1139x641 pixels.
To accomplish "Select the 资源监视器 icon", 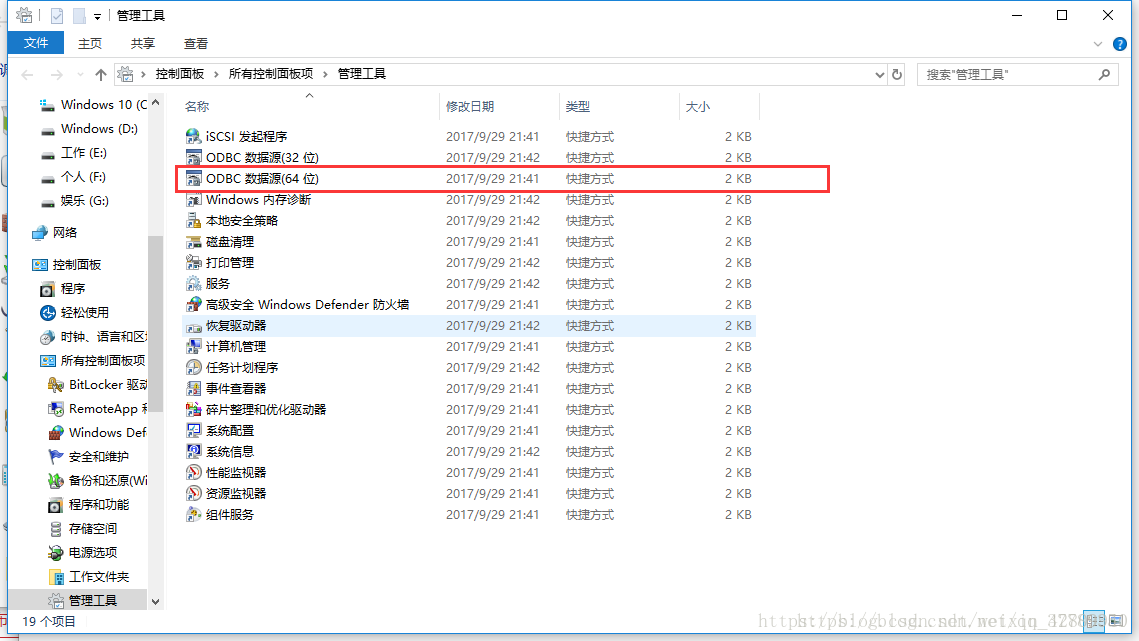I will [x=193, y=493].
